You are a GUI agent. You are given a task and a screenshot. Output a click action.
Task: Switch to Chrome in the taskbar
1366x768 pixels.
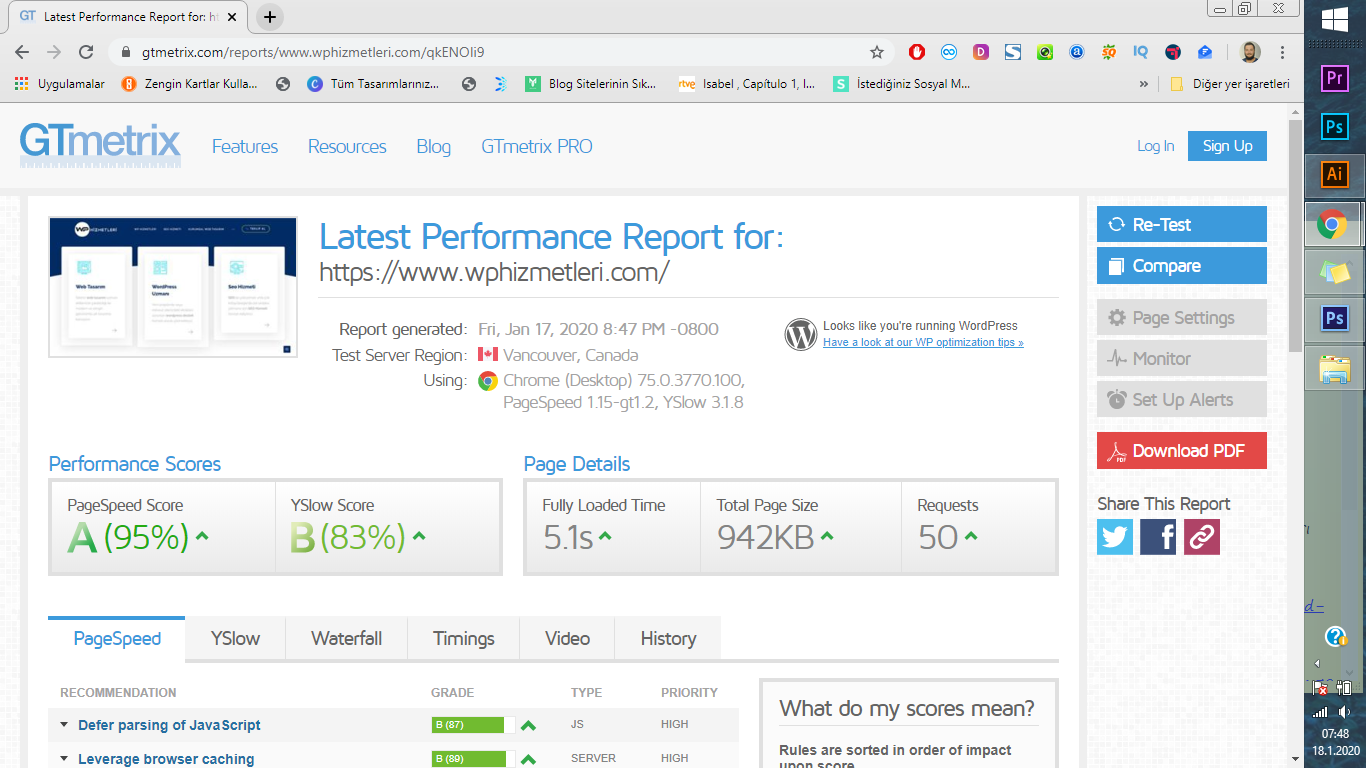click(x=1331, y=224)
